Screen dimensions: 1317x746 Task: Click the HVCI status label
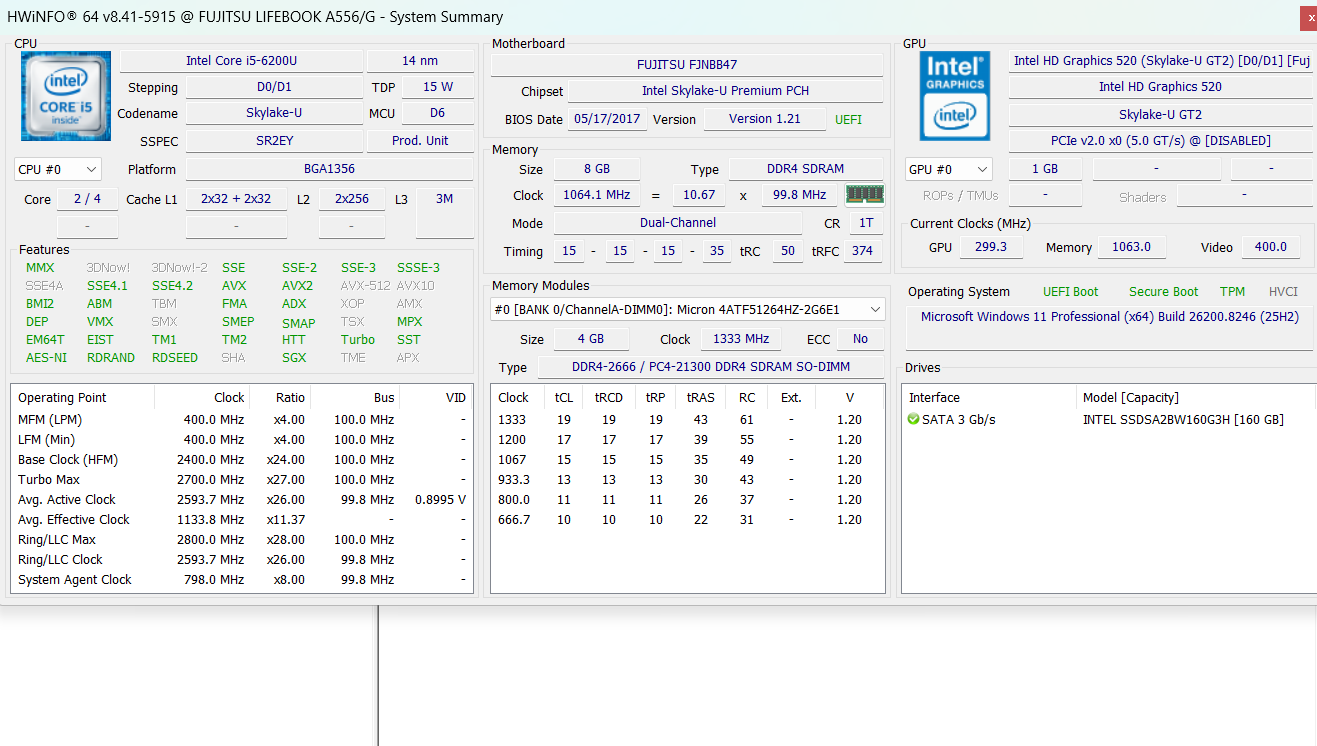coord(1283,292)
